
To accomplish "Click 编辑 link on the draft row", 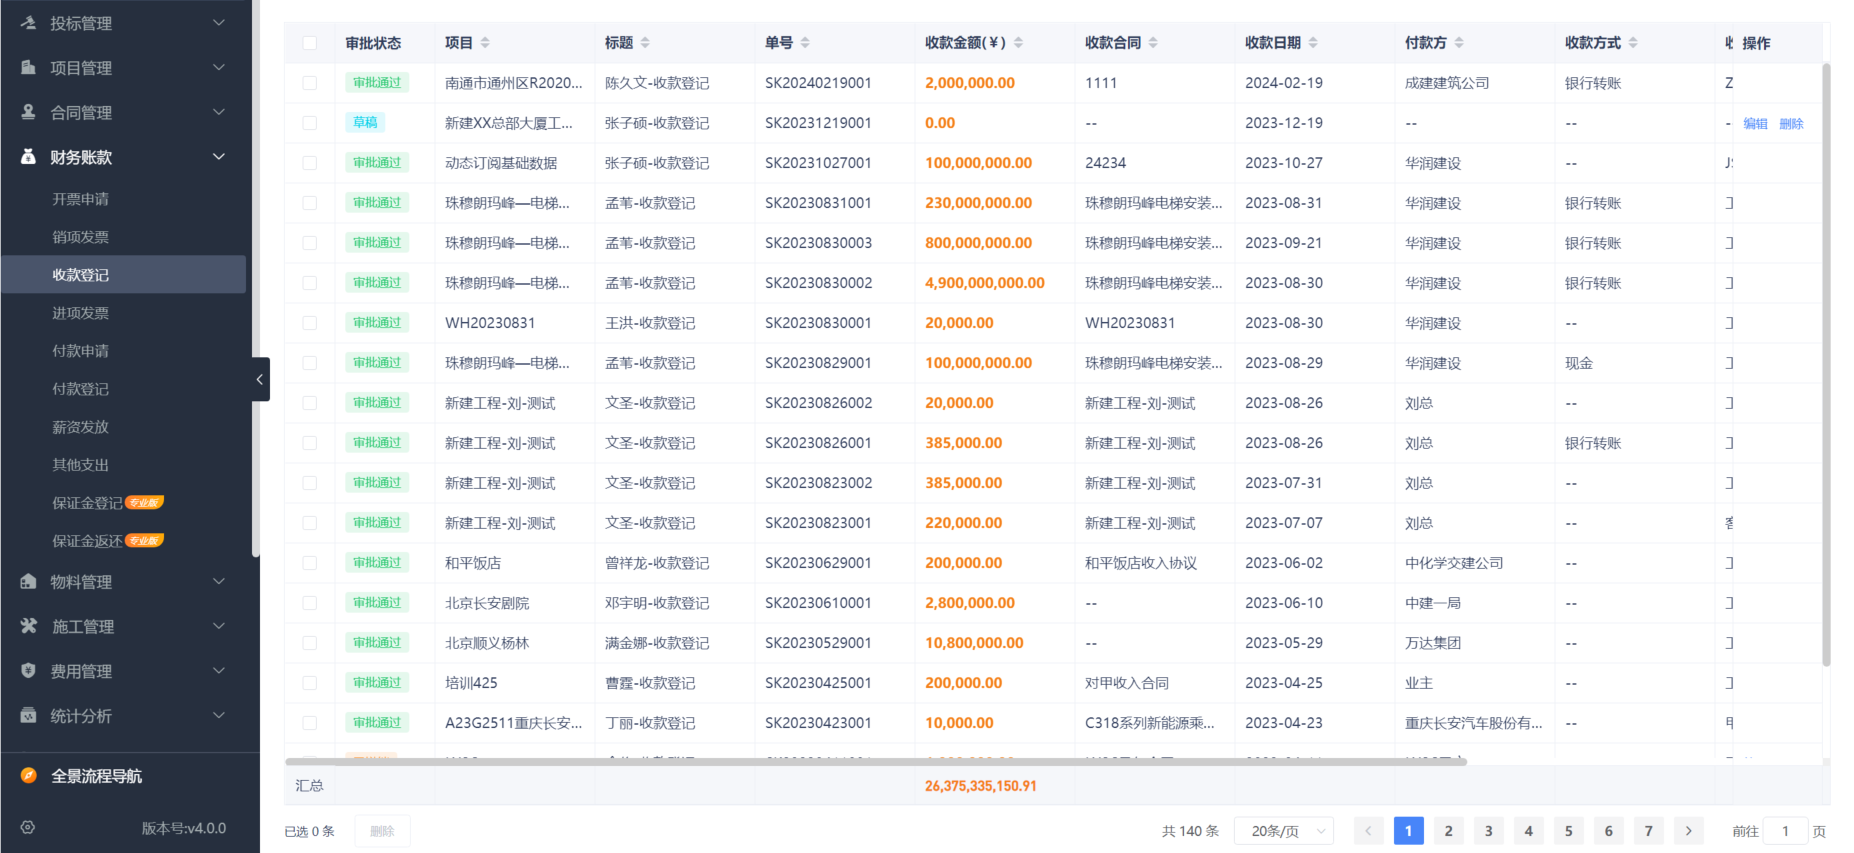I will (x=1755, y=124).
